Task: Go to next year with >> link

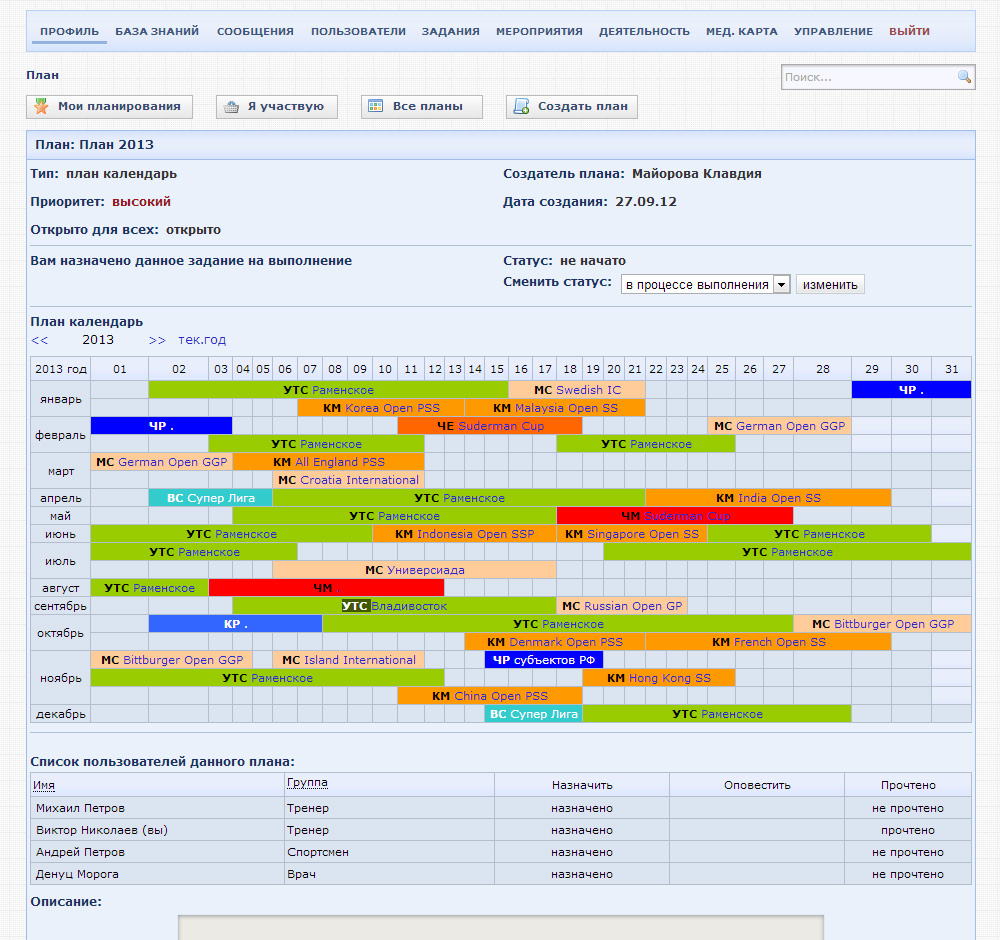Action: click(x=157, y=340)
